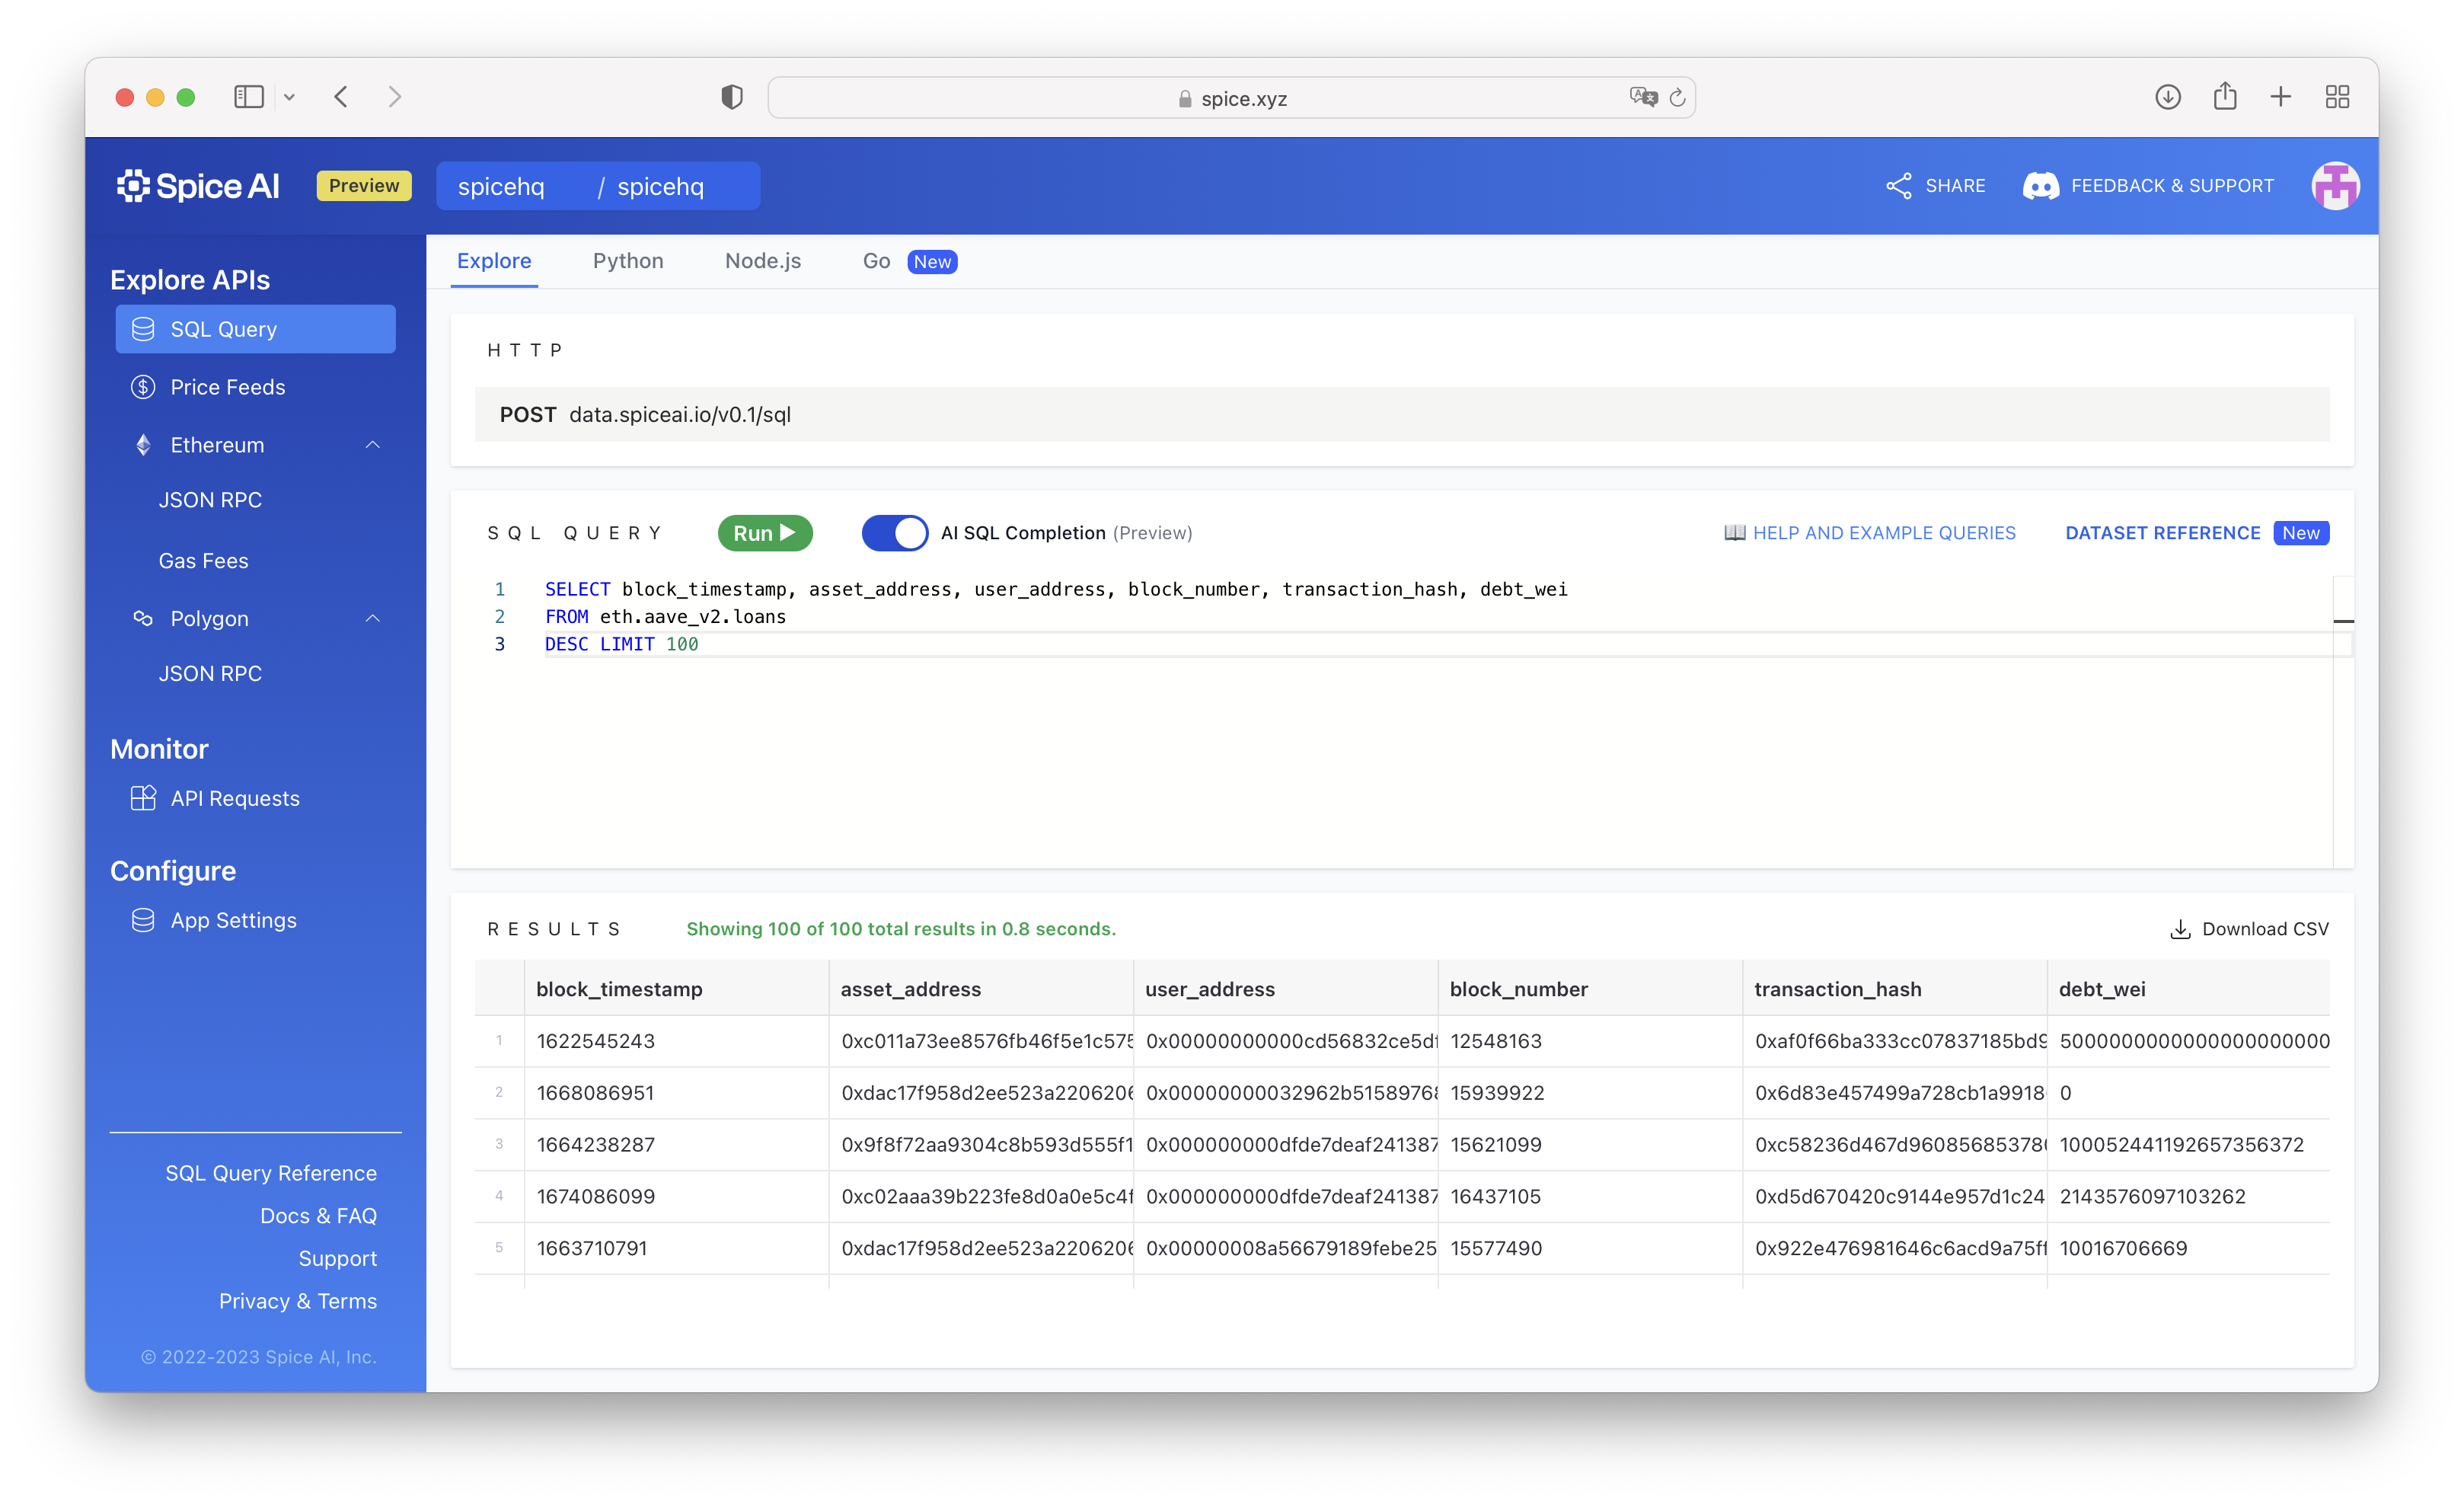Collapse the Polygon section chevron
Screen dimensions: 2464x1505
point(373,619)
